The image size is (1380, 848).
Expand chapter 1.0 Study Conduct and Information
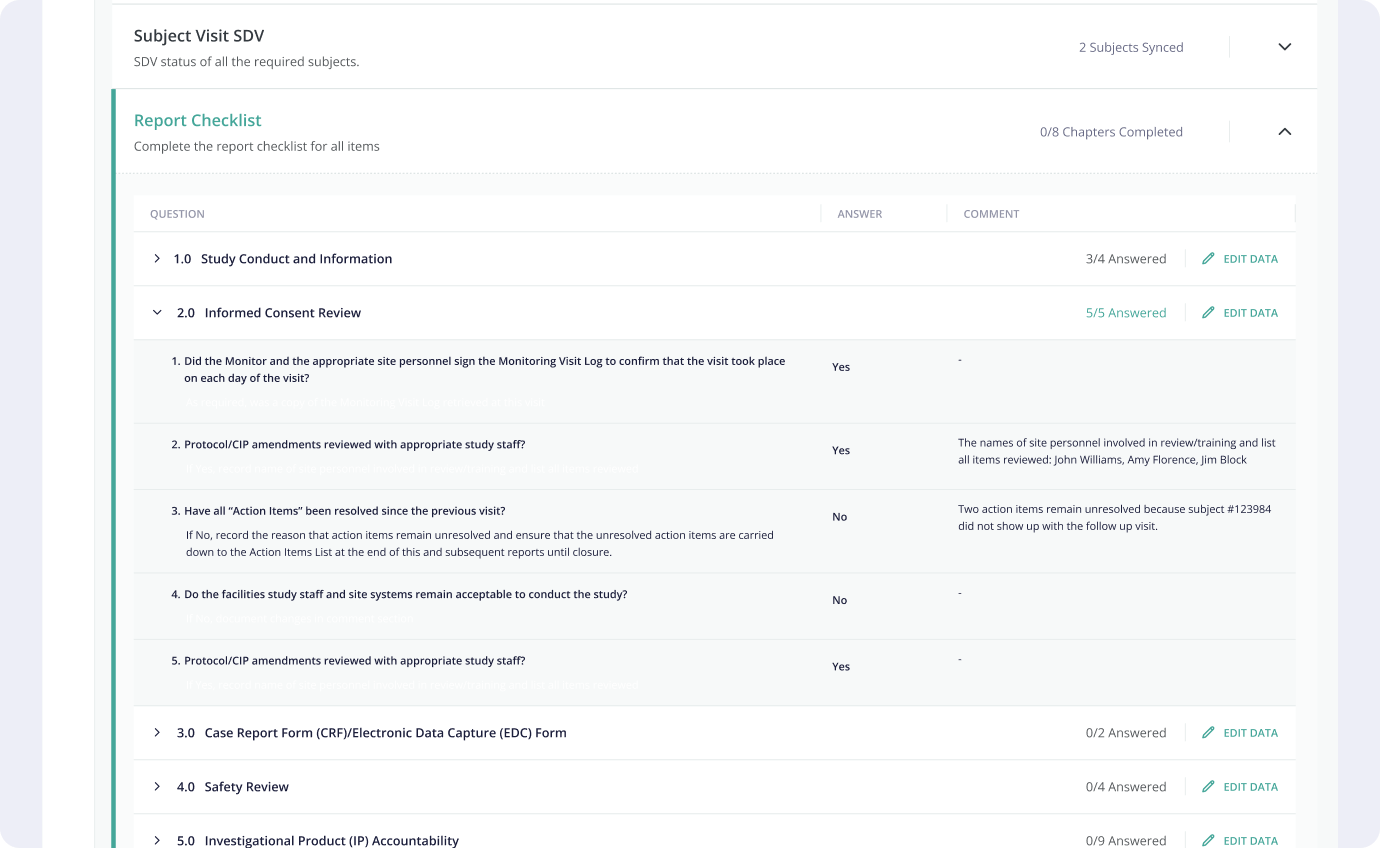157,259
